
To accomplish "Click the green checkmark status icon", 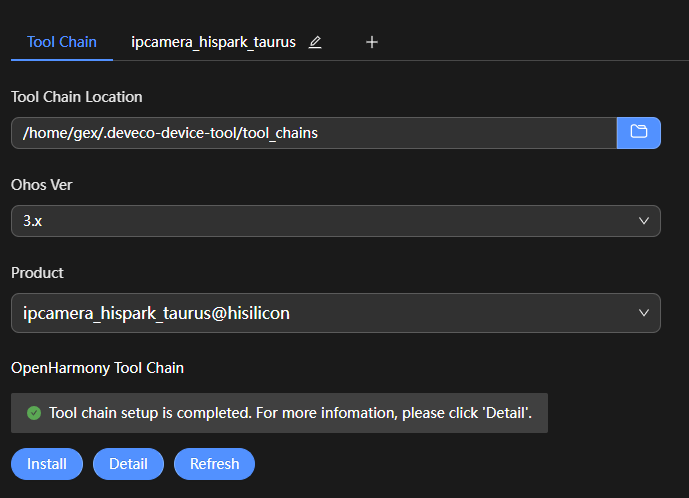I will click(34, 412).
